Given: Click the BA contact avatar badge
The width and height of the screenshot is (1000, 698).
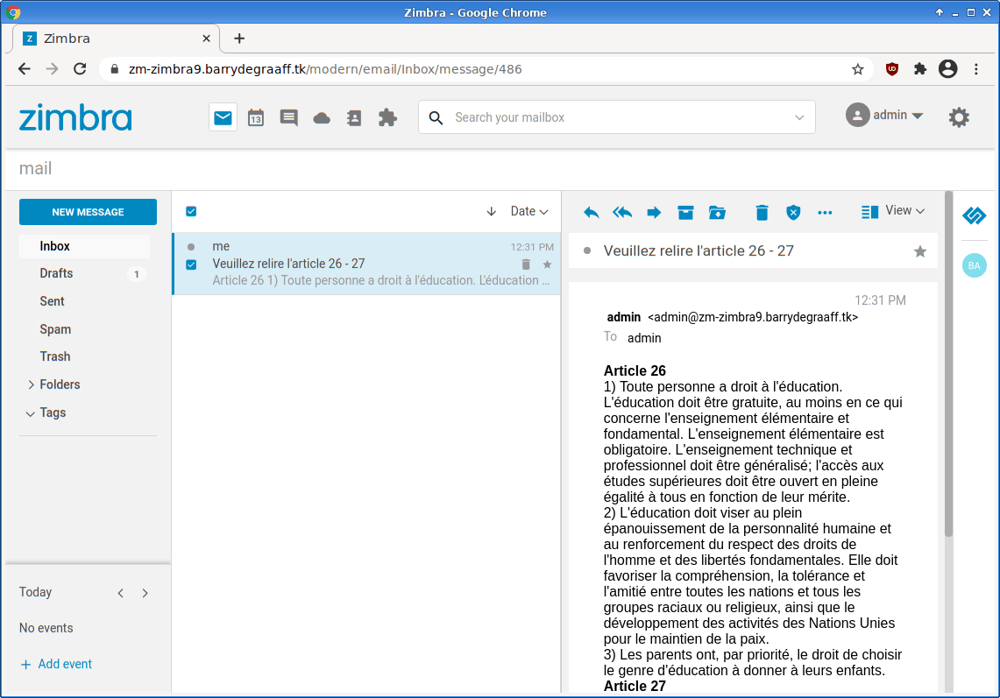Looking at the screenshot, I should [x=974, y=265].
